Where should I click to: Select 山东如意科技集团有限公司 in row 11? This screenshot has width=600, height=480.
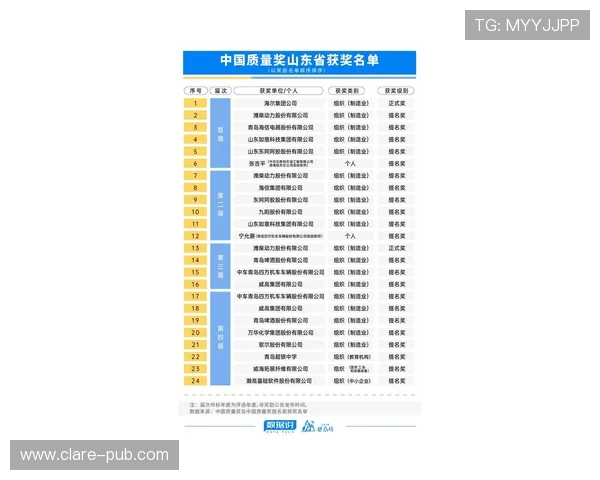pyautogui.click(x=280, y=224)
